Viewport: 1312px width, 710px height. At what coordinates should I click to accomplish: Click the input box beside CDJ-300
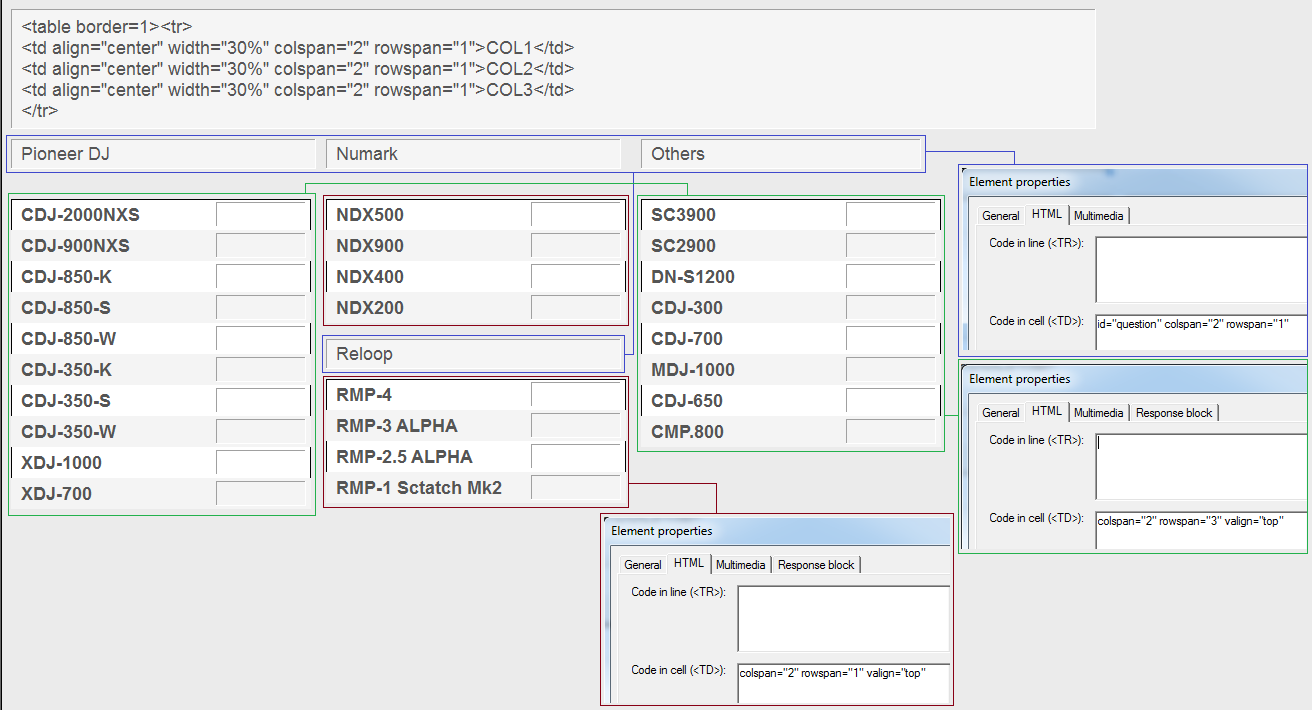pos(892,308)
